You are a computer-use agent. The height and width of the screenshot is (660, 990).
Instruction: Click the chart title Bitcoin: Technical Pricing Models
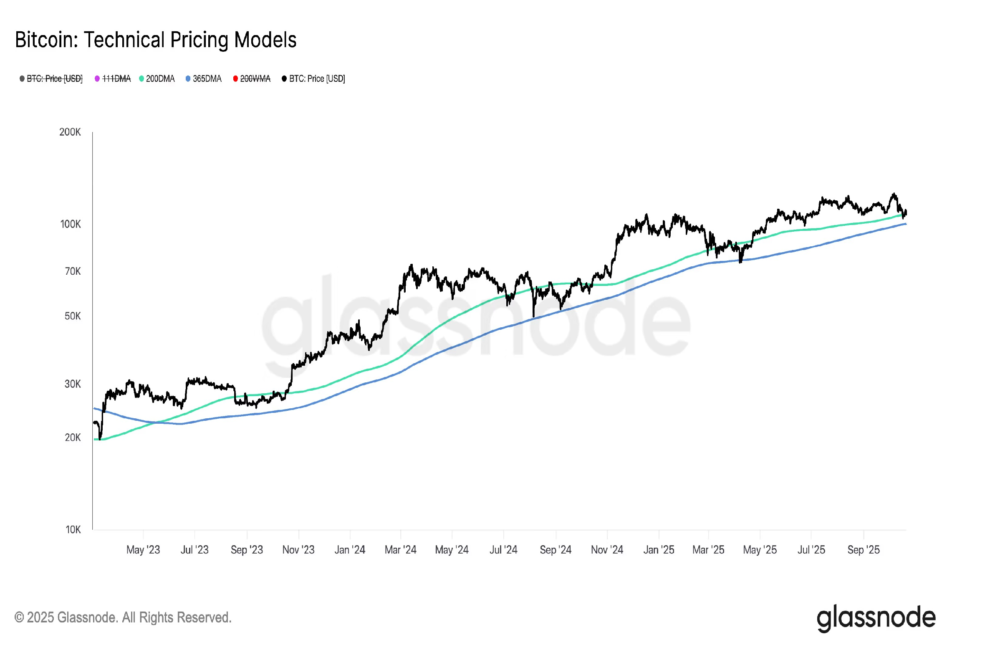[155, 41]
